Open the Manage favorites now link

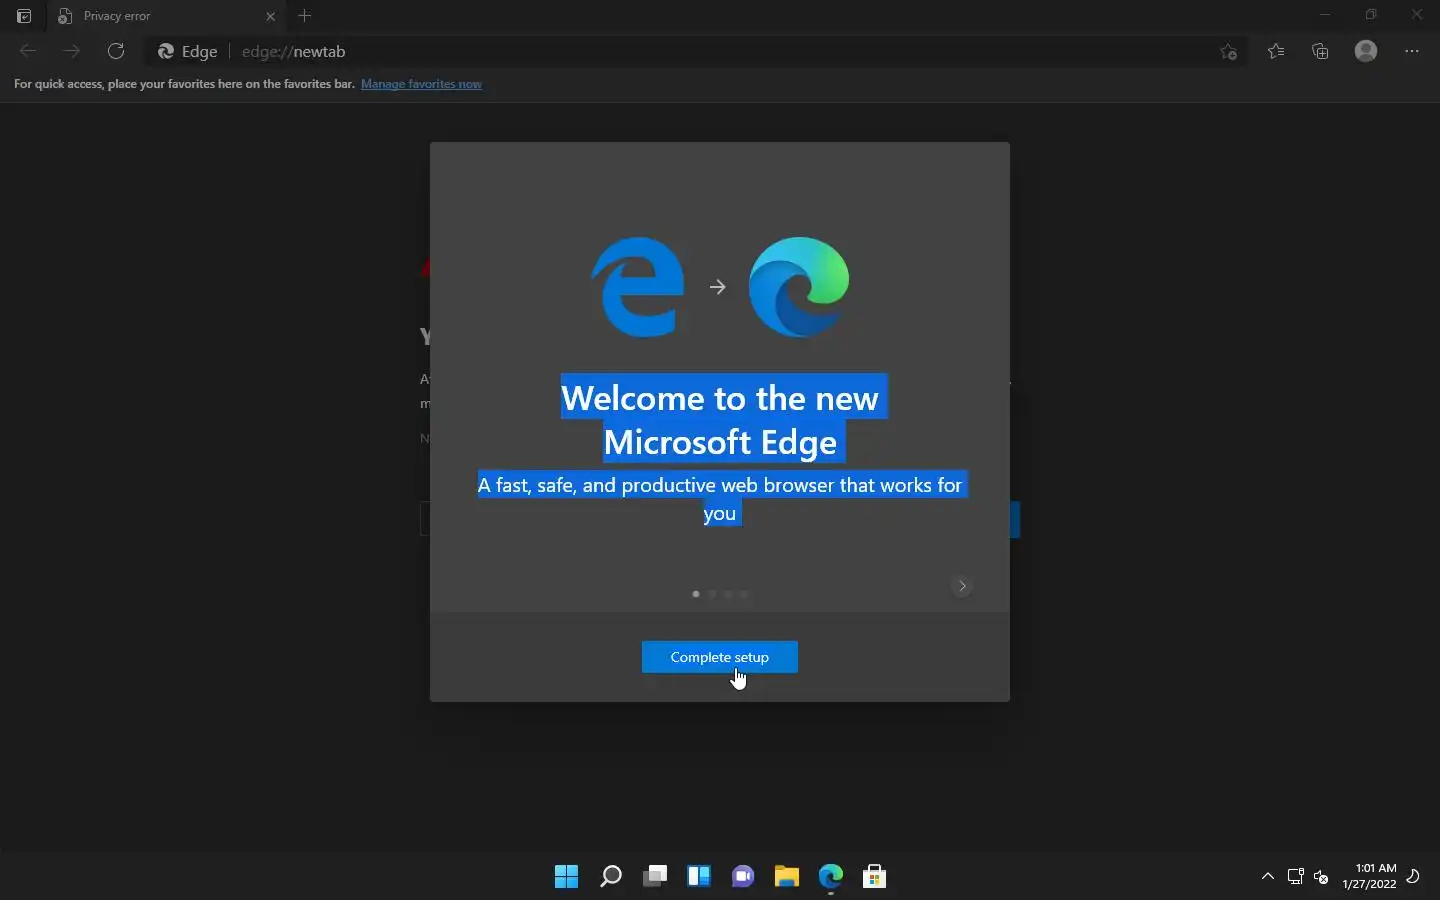(421, 84)
